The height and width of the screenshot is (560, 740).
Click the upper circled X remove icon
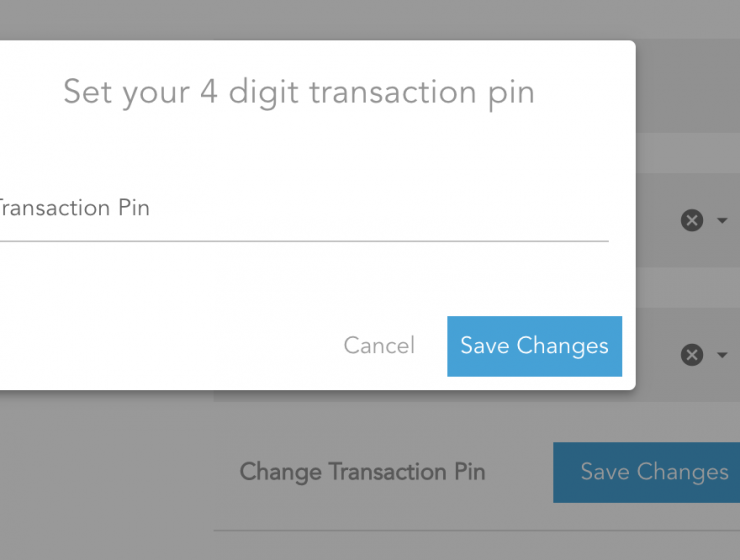click(x=692, y=220)
